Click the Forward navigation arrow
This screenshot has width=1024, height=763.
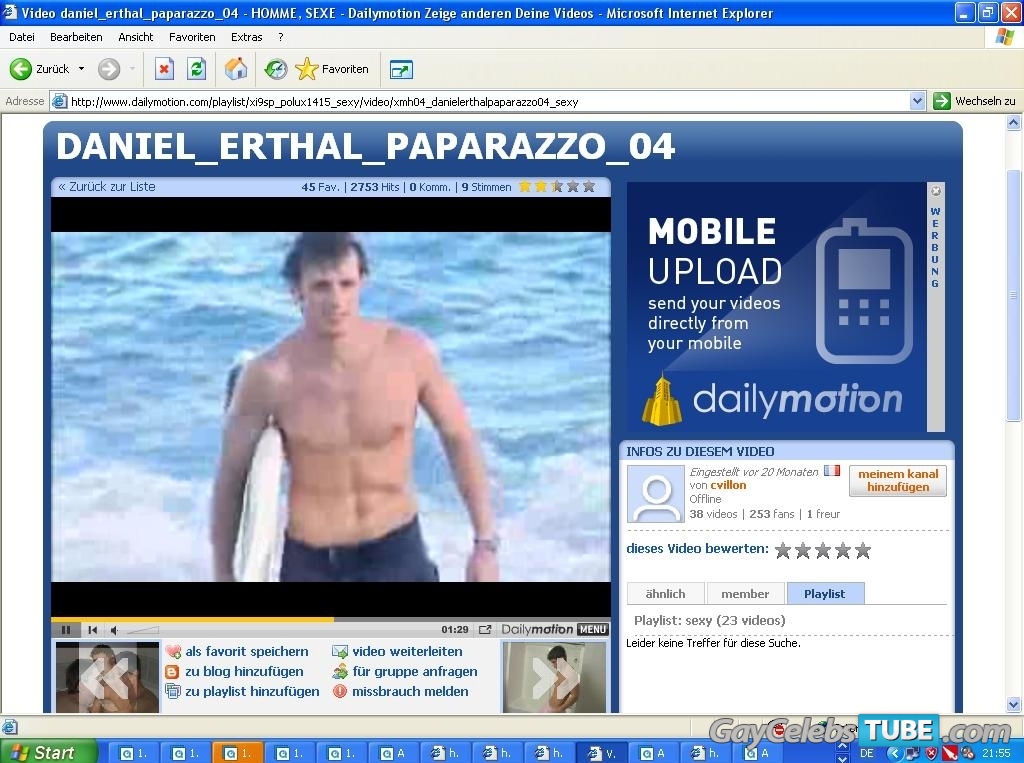click(x=109, y=69)
